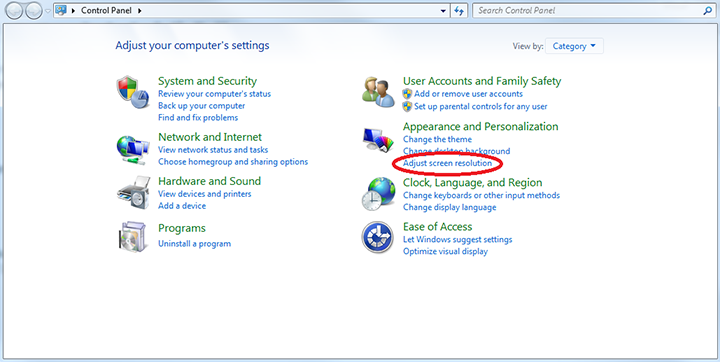Open the Network and Internet heading

[x=210, y=137]
